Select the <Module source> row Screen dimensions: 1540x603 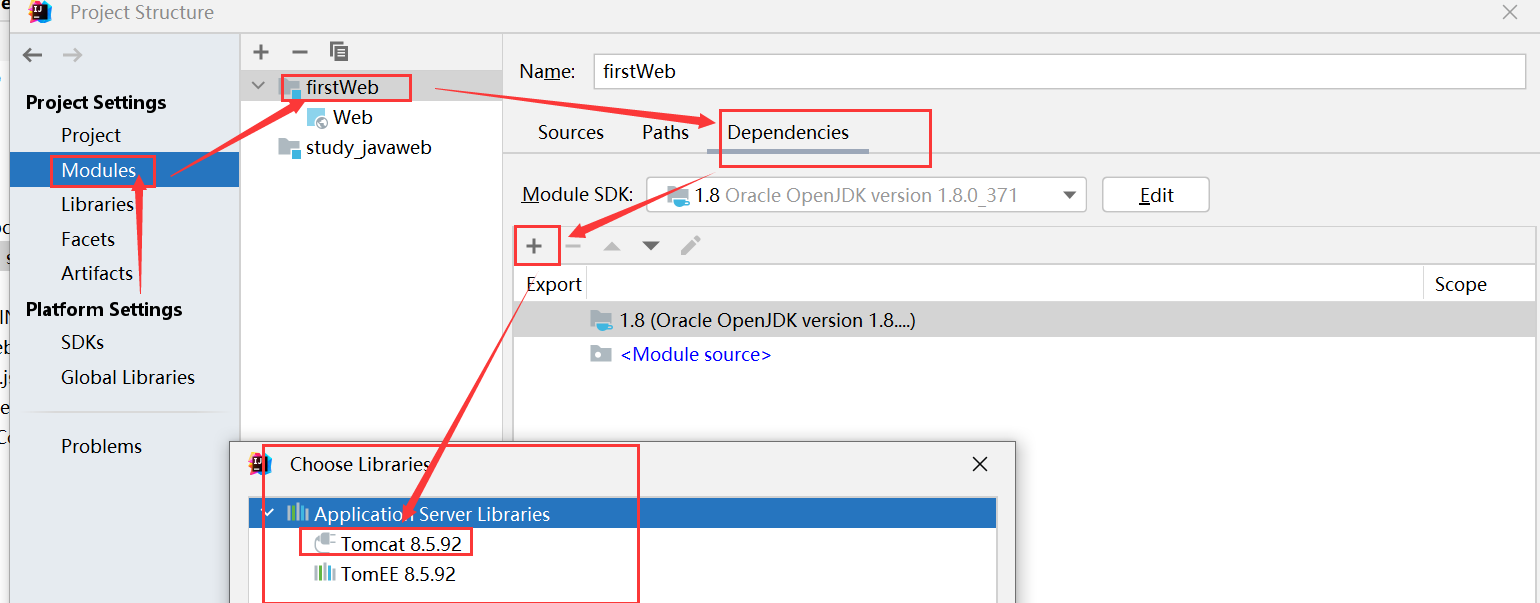click(1025, 354)
